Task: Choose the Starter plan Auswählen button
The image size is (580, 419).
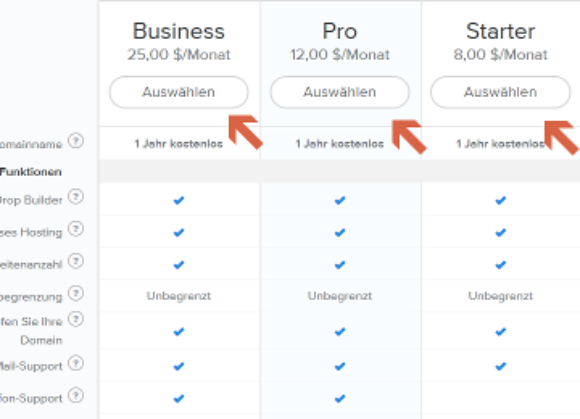Action: 500,92
